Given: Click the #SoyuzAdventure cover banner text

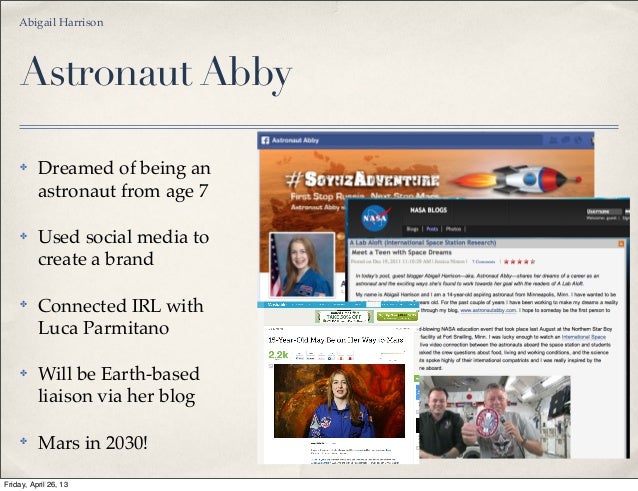Looking at the screenshot, I should tap(362, 179).
